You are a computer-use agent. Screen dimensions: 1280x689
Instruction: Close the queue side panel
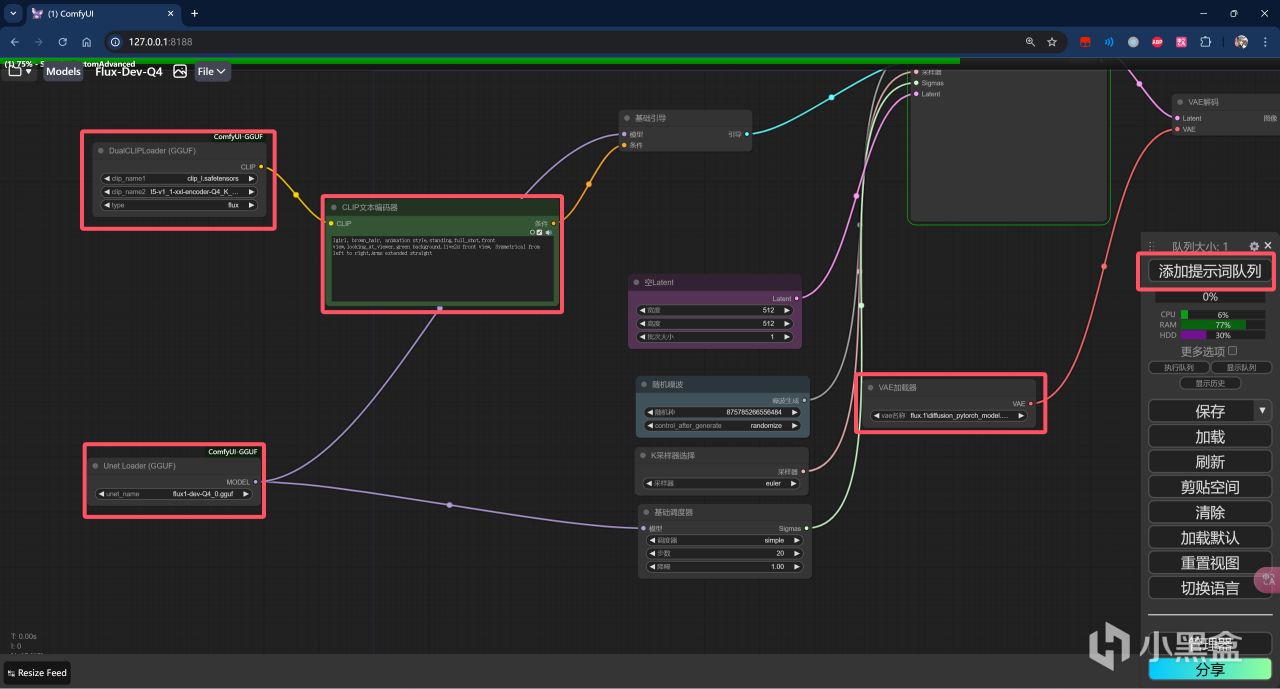coord(1268,246)
